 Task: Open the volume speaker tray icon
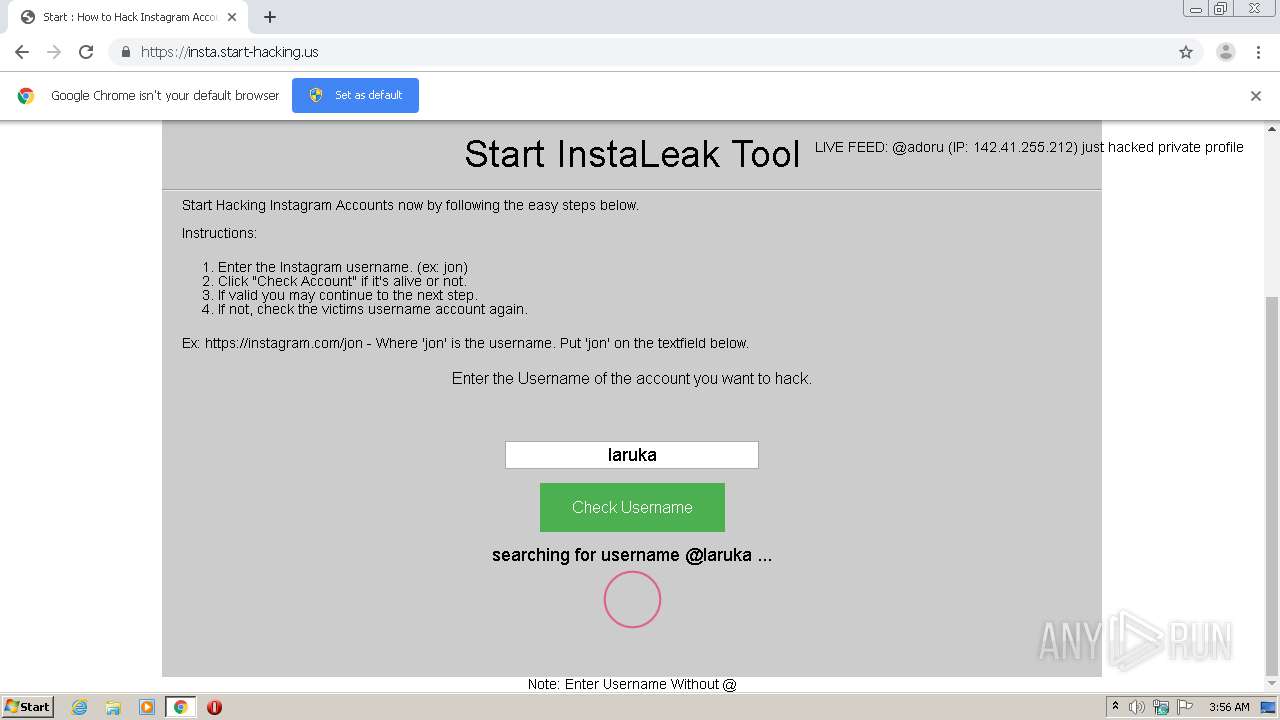pos(1137,707)
